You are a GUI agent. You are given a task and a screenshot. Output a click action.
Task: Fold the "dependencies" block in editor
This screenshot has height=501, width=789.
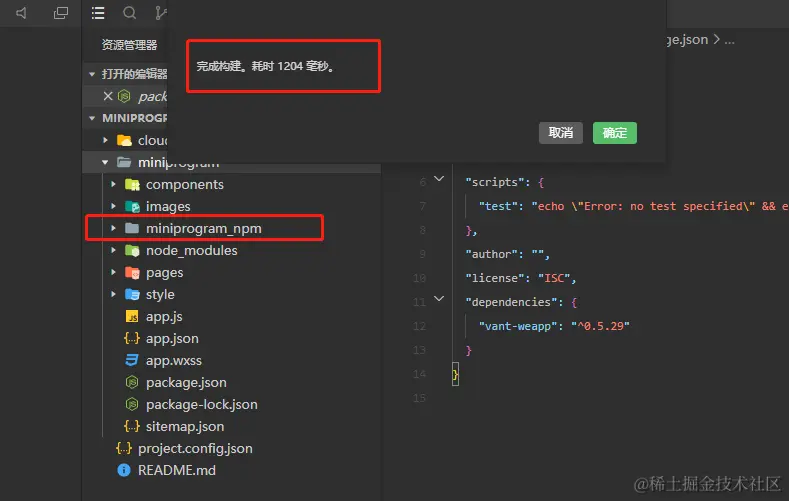coord(439,301)
